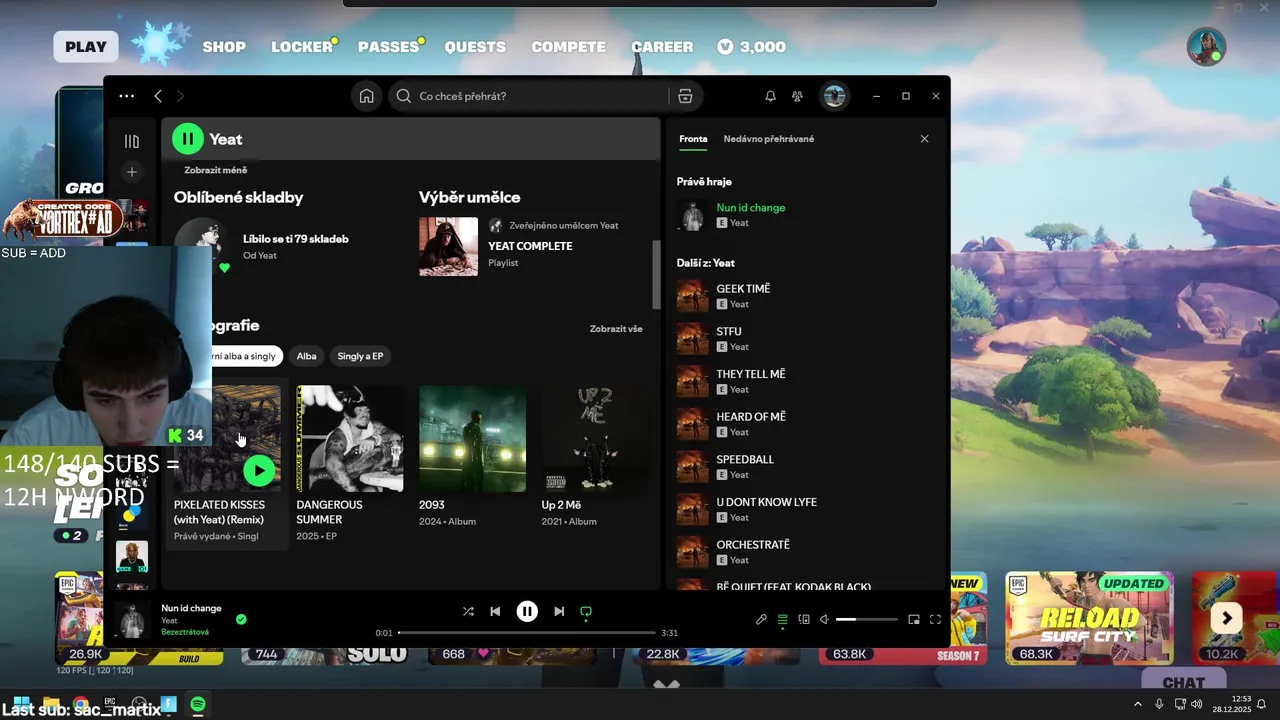Click Yeat artist name under song title
Viewport: 1280px width, 720px height.
(x=169, y=621)
